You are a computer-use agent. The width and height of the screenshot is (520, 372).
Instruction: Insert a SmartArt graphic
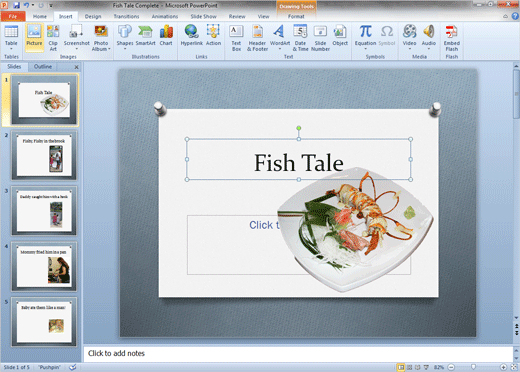[x=145, y=36]
